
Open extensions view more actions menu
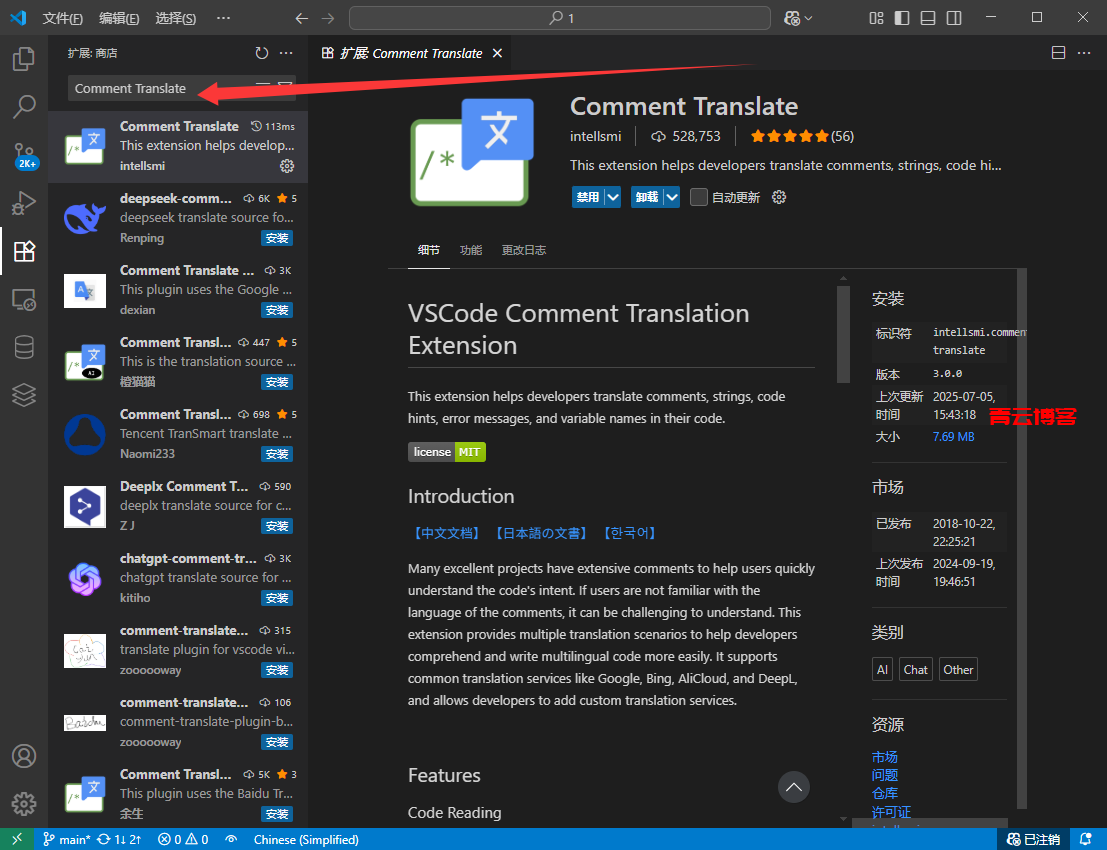point(286,53)
